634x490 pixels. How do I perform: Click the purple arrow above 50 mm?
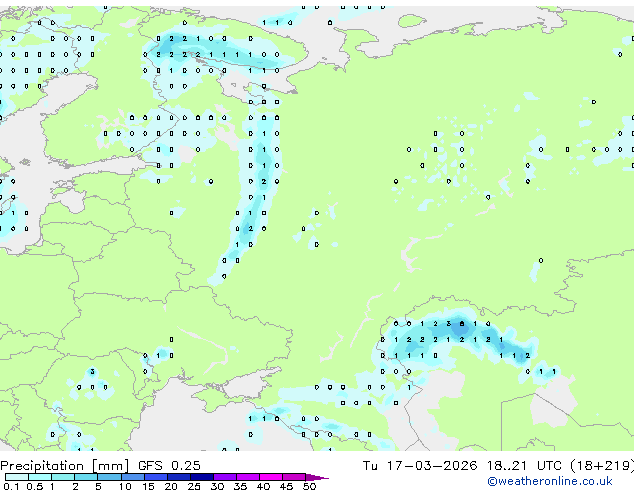tap(317, 477)
